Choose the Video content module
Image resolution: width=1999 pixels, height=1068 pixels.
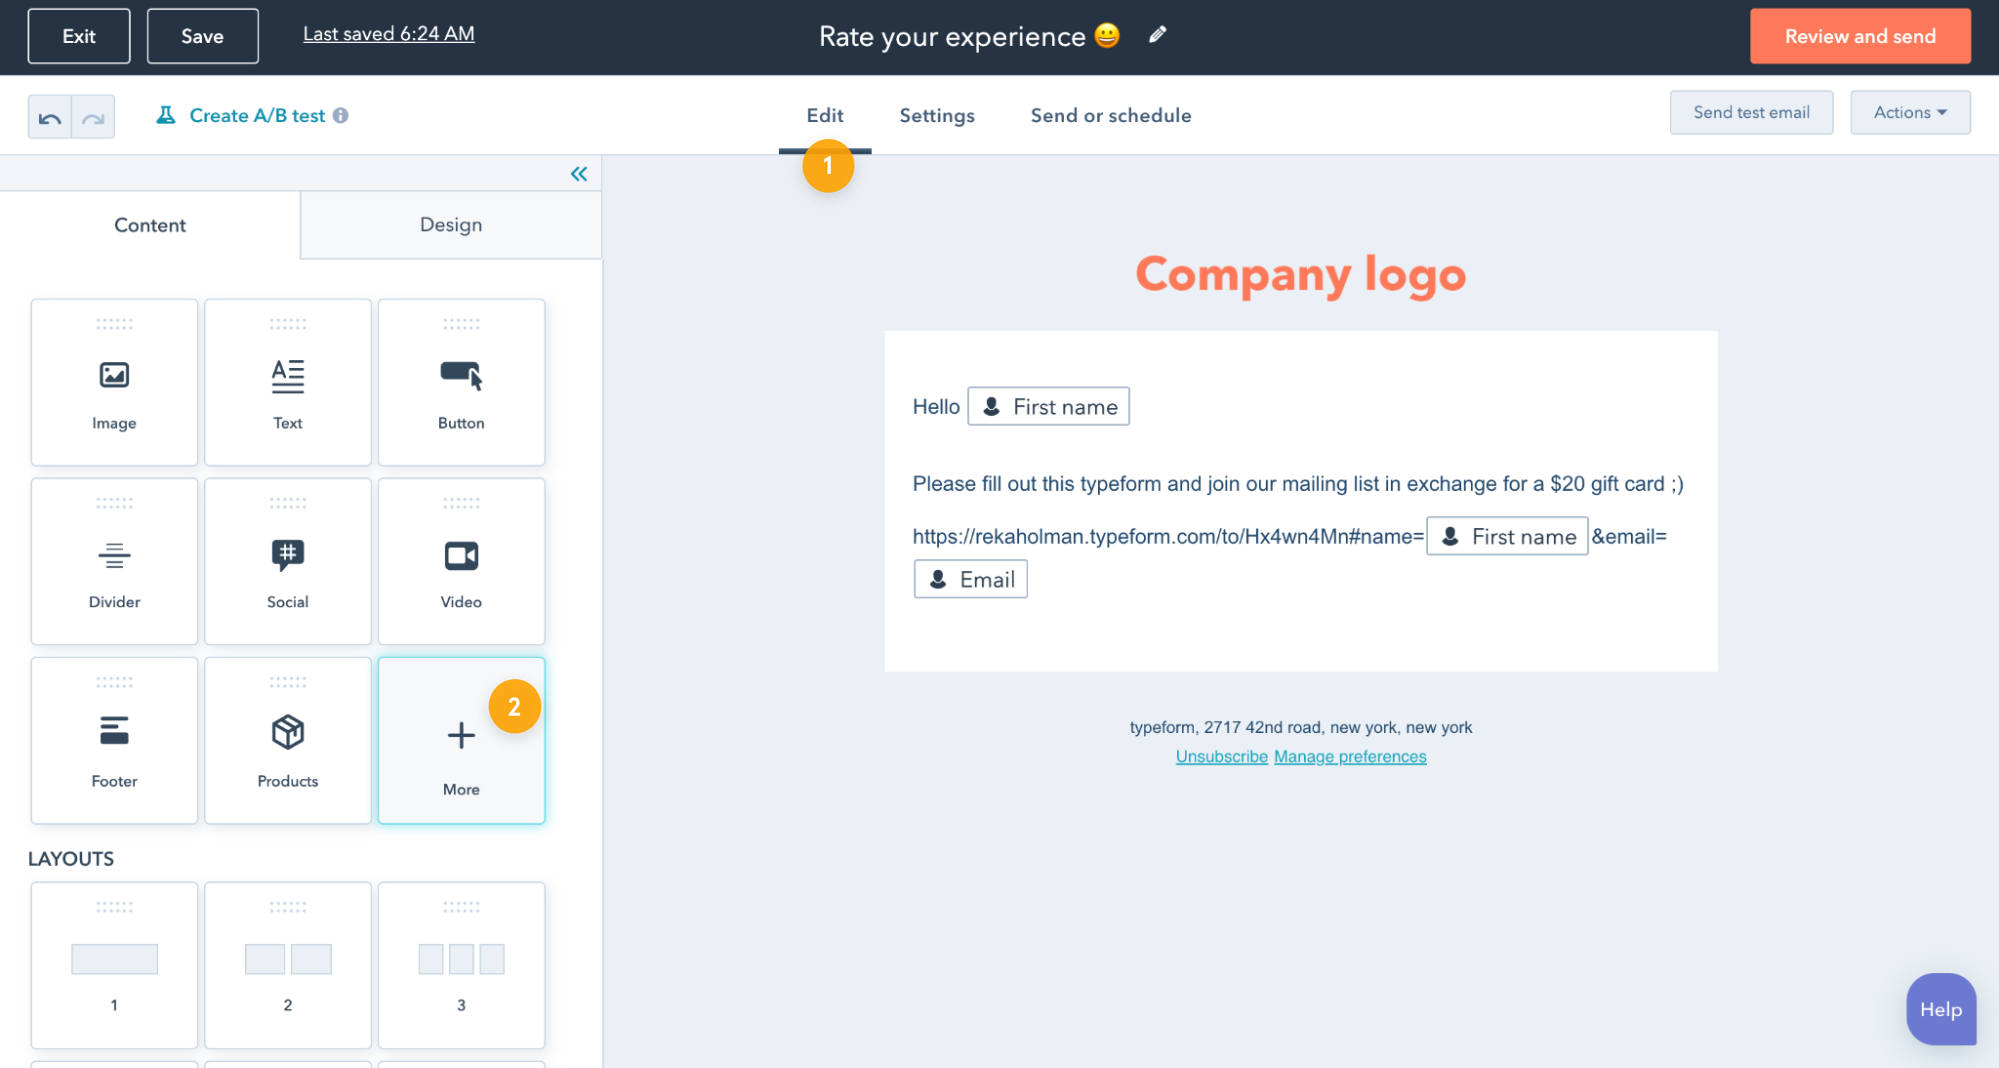coord(461,561)
